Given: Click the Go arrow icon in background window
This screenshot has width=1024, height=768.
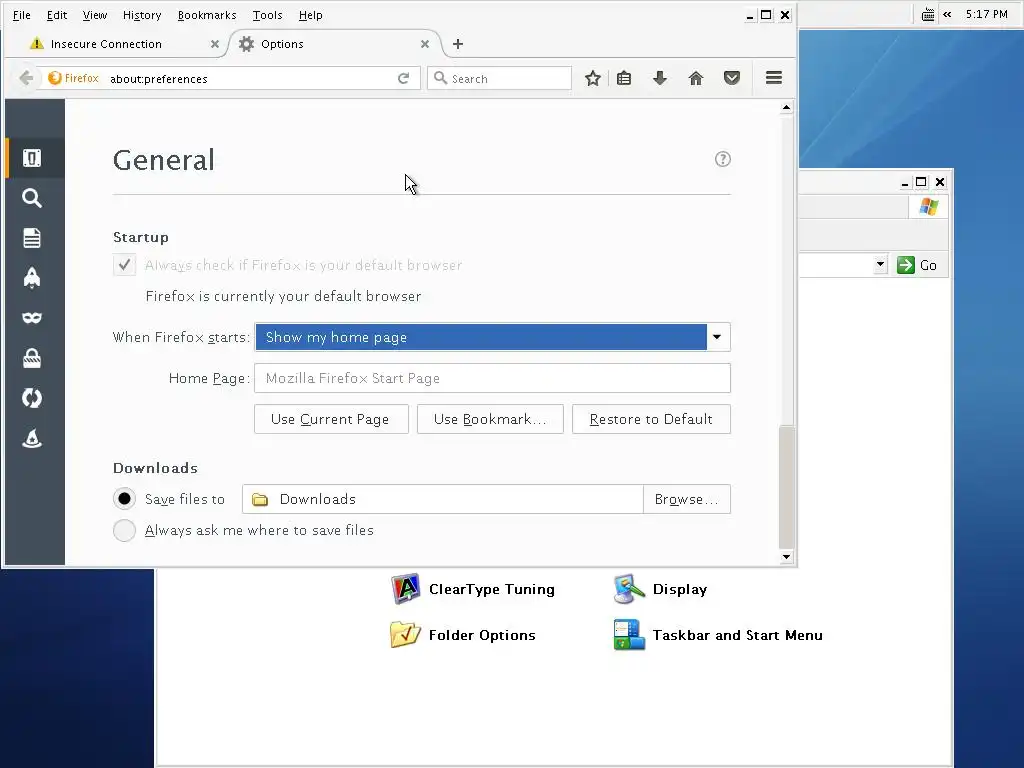Looking at the screenshot, I should tap(906, 264).
